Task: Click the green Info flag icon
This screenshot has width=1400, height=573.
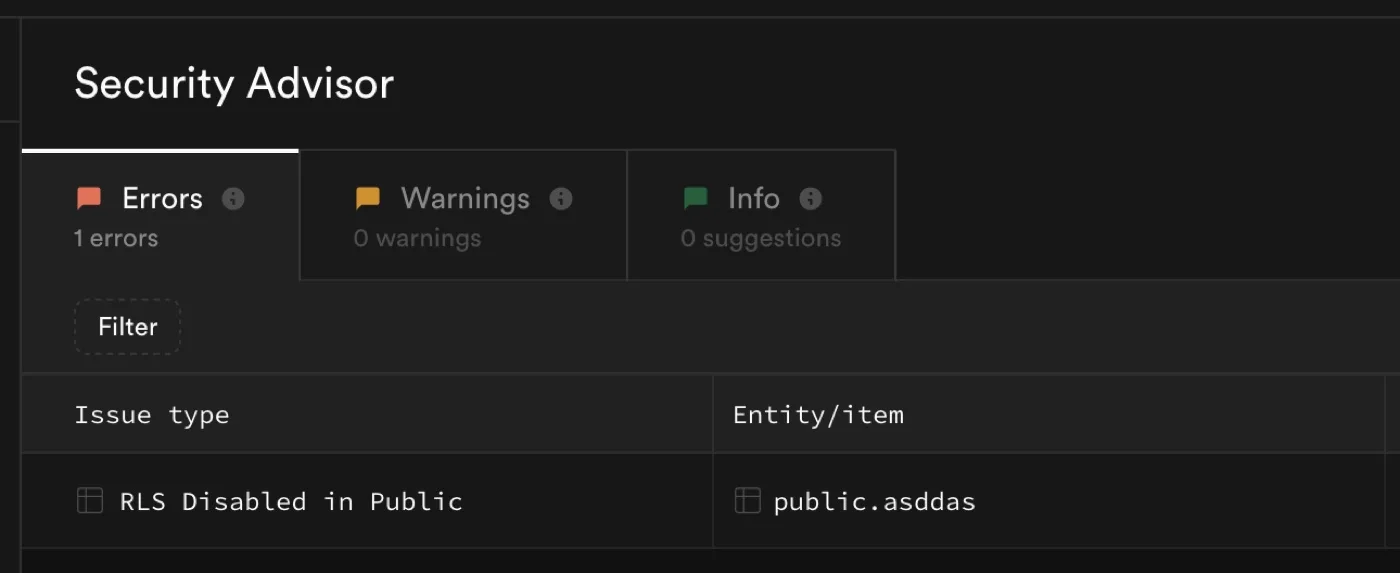Action: point(695,199)
